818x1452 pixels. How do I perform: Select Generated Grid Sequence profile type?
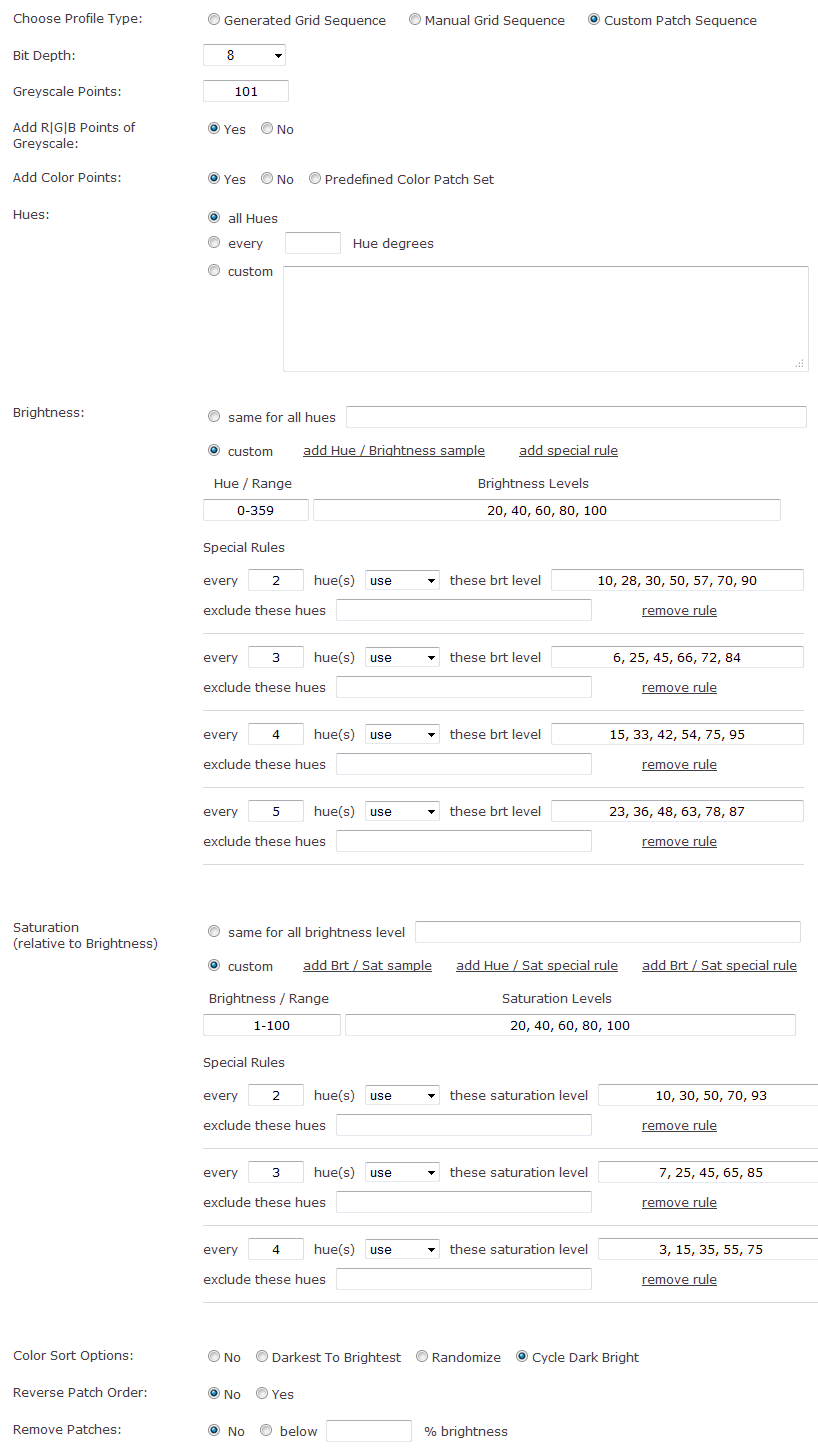(x=214, y=20)
